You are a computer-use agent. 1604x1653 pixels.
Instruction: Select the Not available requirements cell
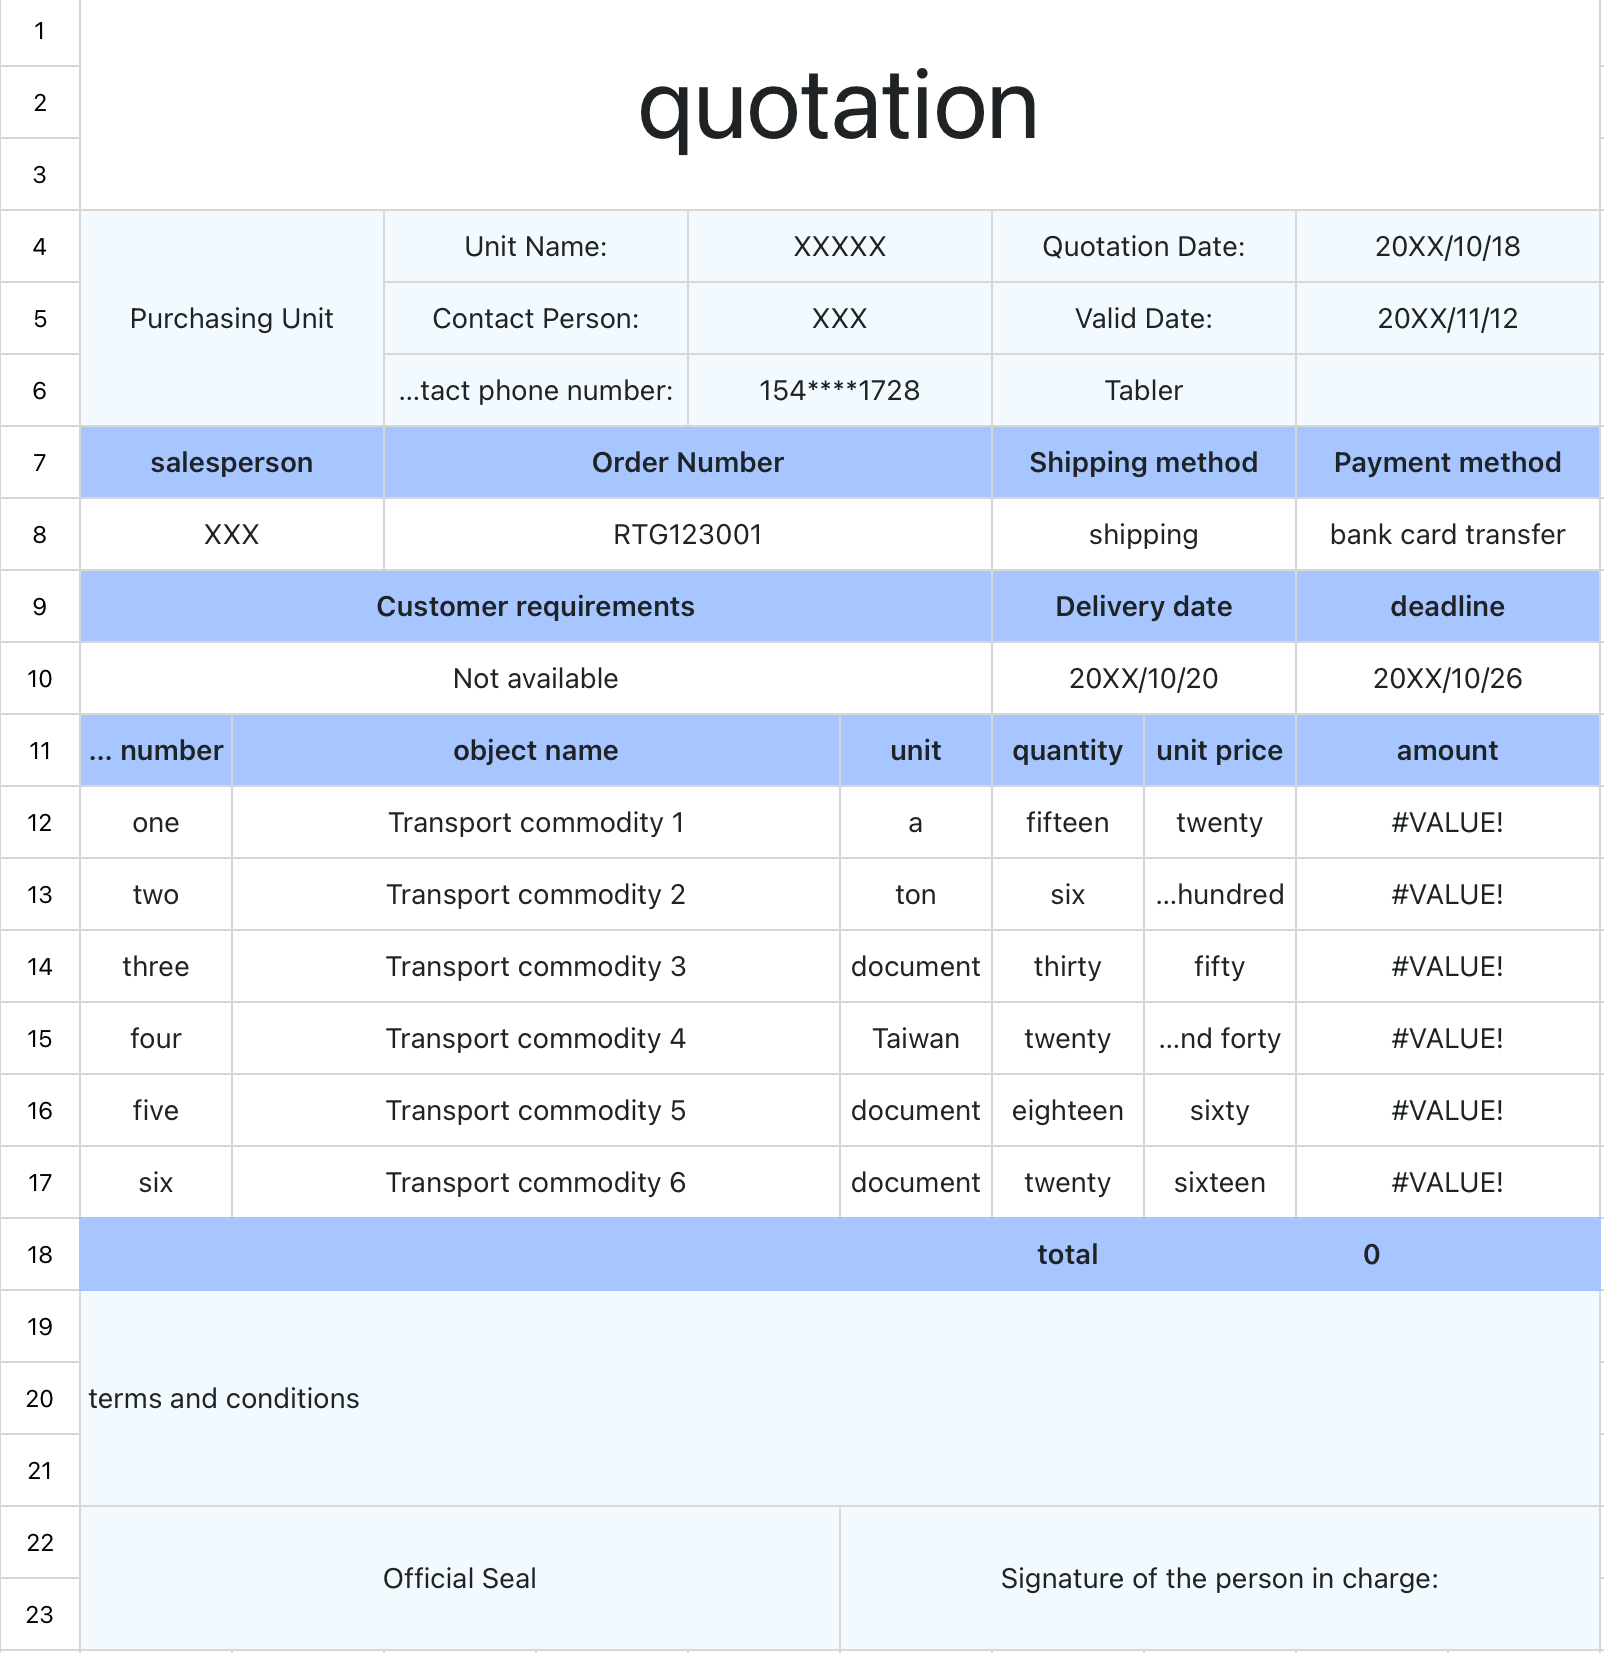536,678
